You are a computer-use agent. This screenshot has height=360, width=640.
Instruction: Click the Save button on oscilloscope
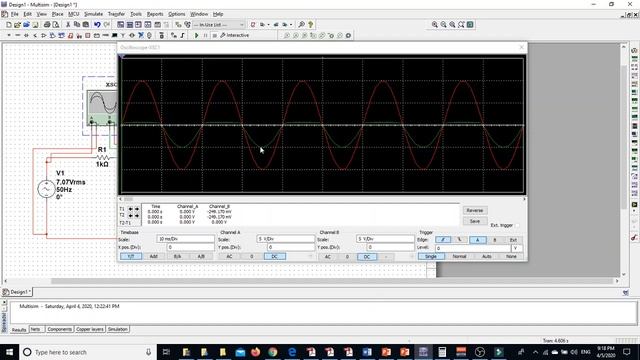475,221
